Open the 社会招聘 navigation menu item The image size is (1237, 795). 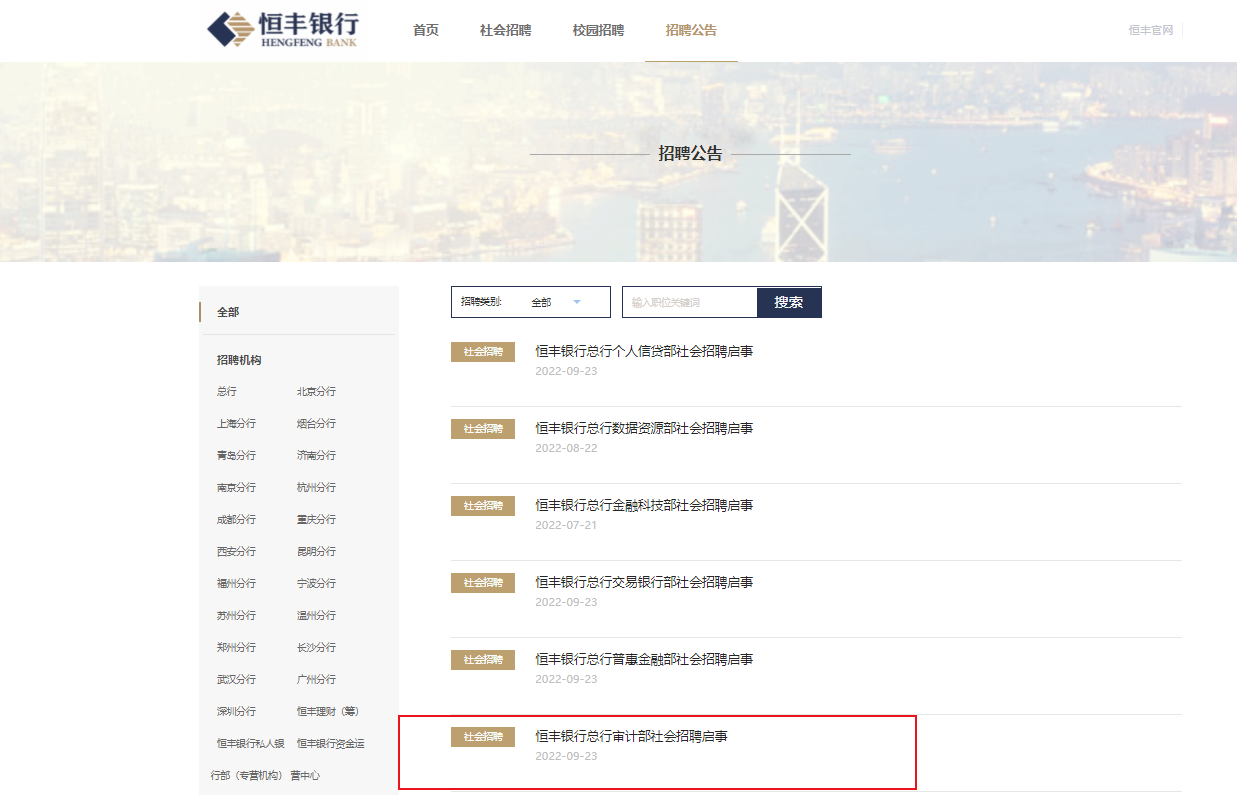[505, 30]
